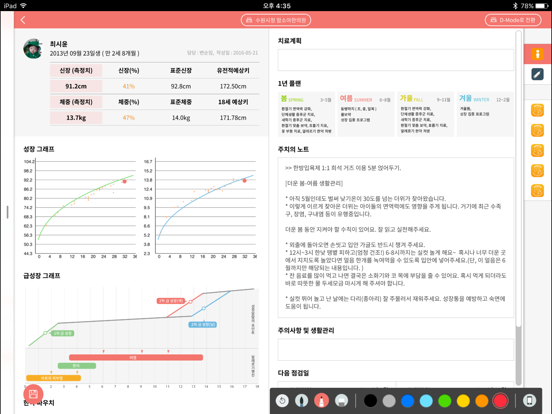Viewport: 552px width, 414px height.
Task: Pick the light cyan drawing color
Action: 426,401
